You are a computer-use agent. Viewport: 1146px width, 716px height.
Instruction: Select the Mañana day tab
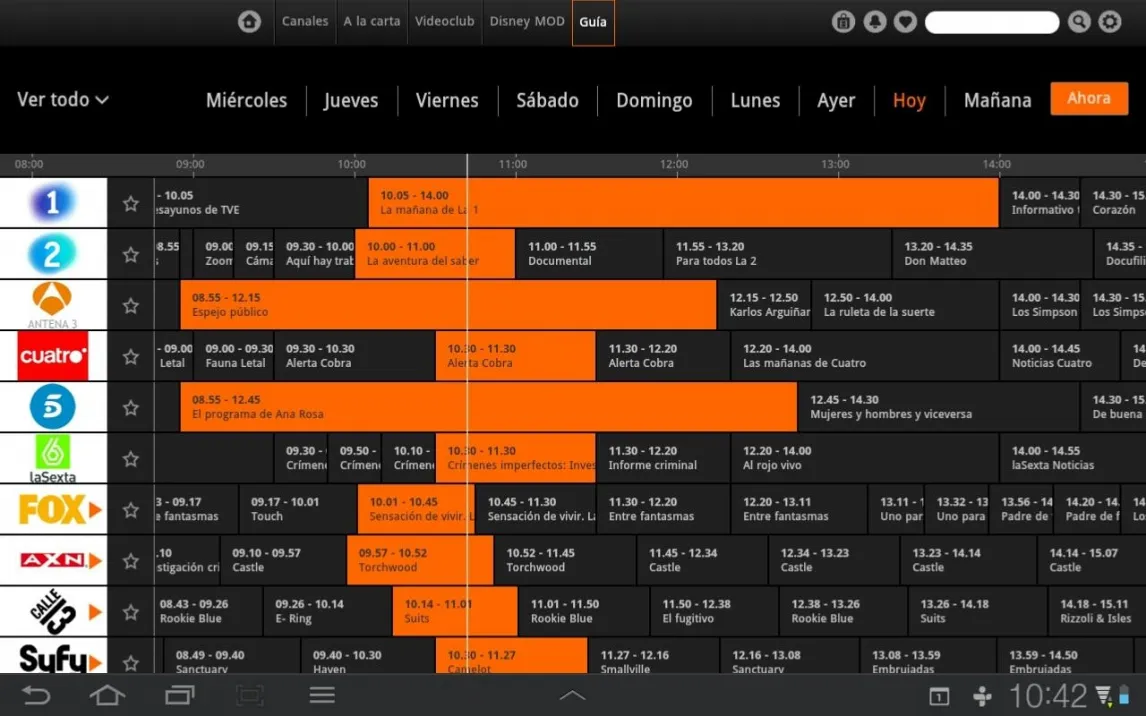(x=997, y=100)
